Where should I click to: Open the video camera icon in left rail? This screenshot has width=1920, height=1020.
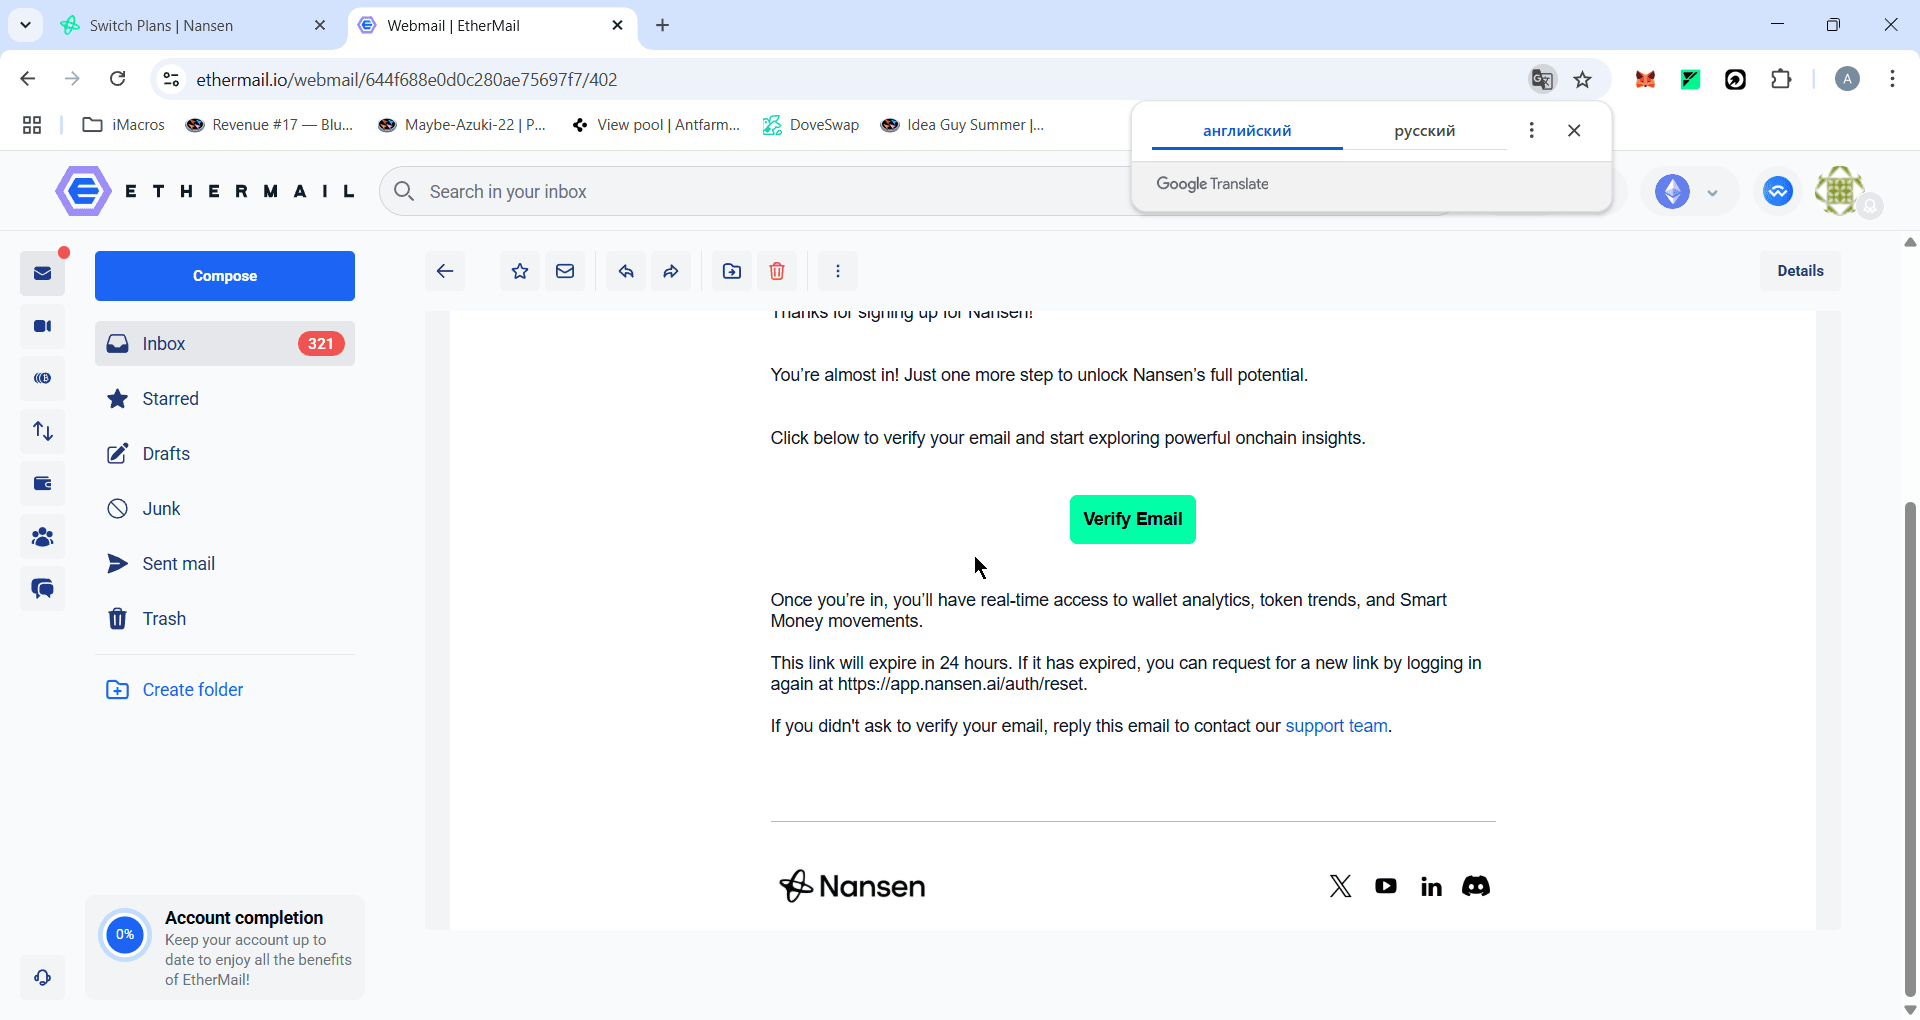[42, 326]
